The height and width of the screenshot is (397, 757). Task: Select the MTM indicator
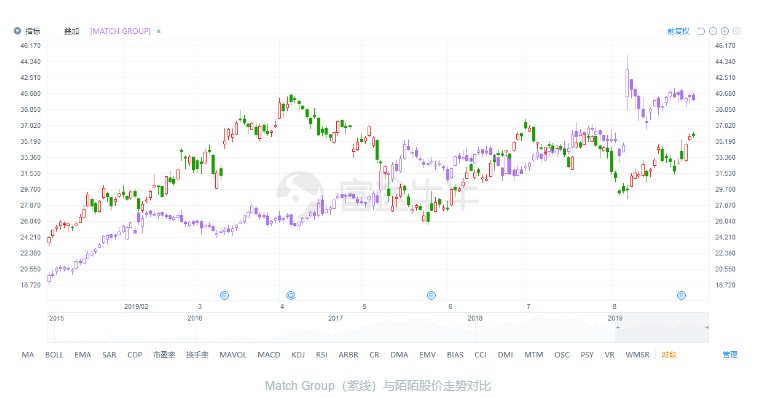pos(533,354)
